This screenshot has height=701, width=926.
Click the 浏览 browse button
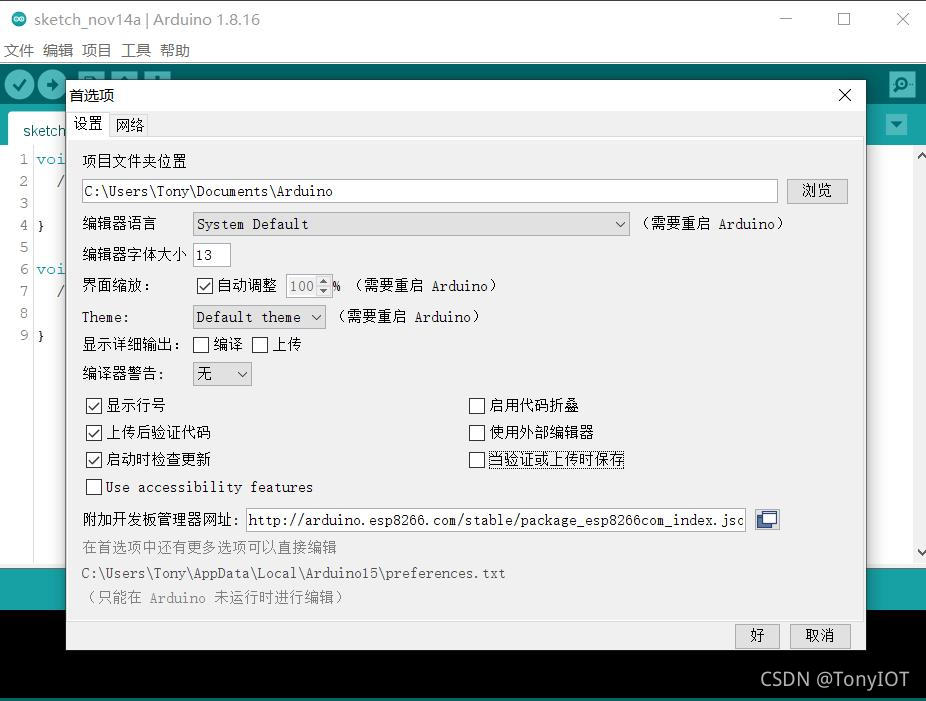(x=817, y=191)
